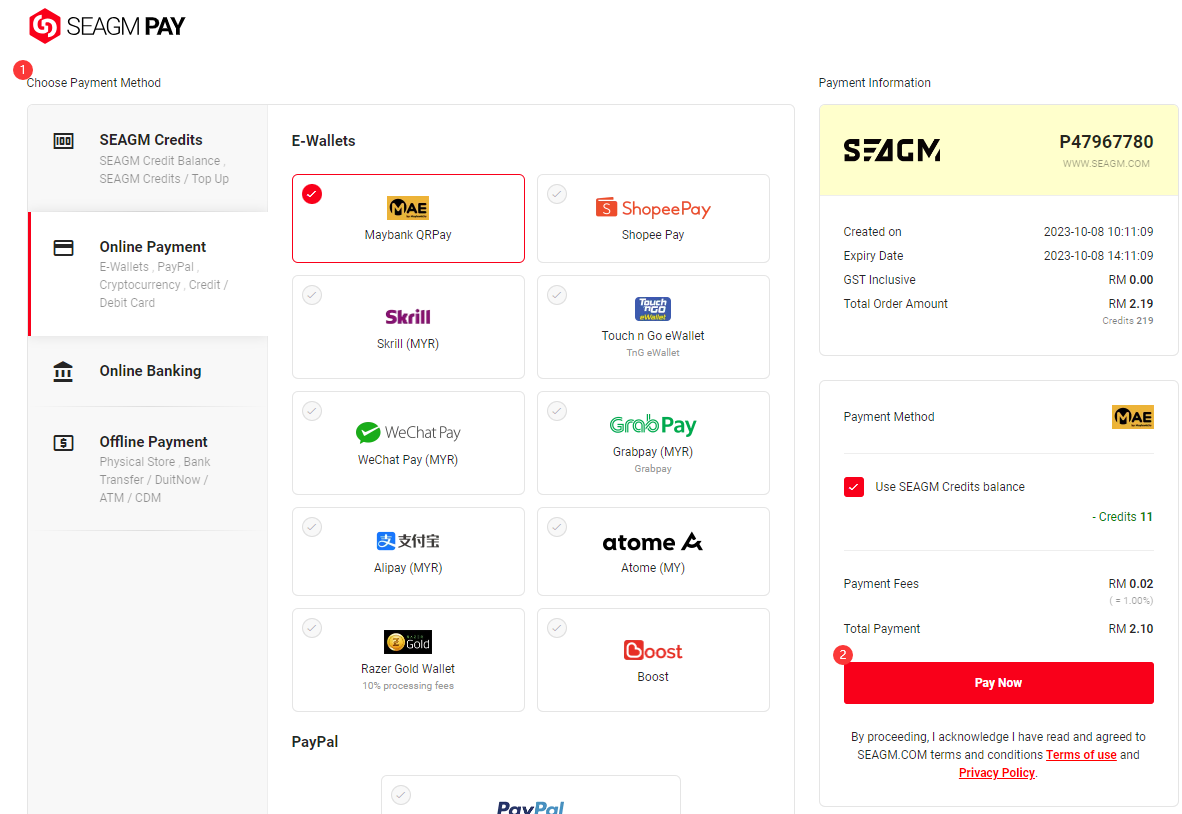Select the WeChat Pay logo
Screen dimensions: 1182x814
tap(408, 433)
